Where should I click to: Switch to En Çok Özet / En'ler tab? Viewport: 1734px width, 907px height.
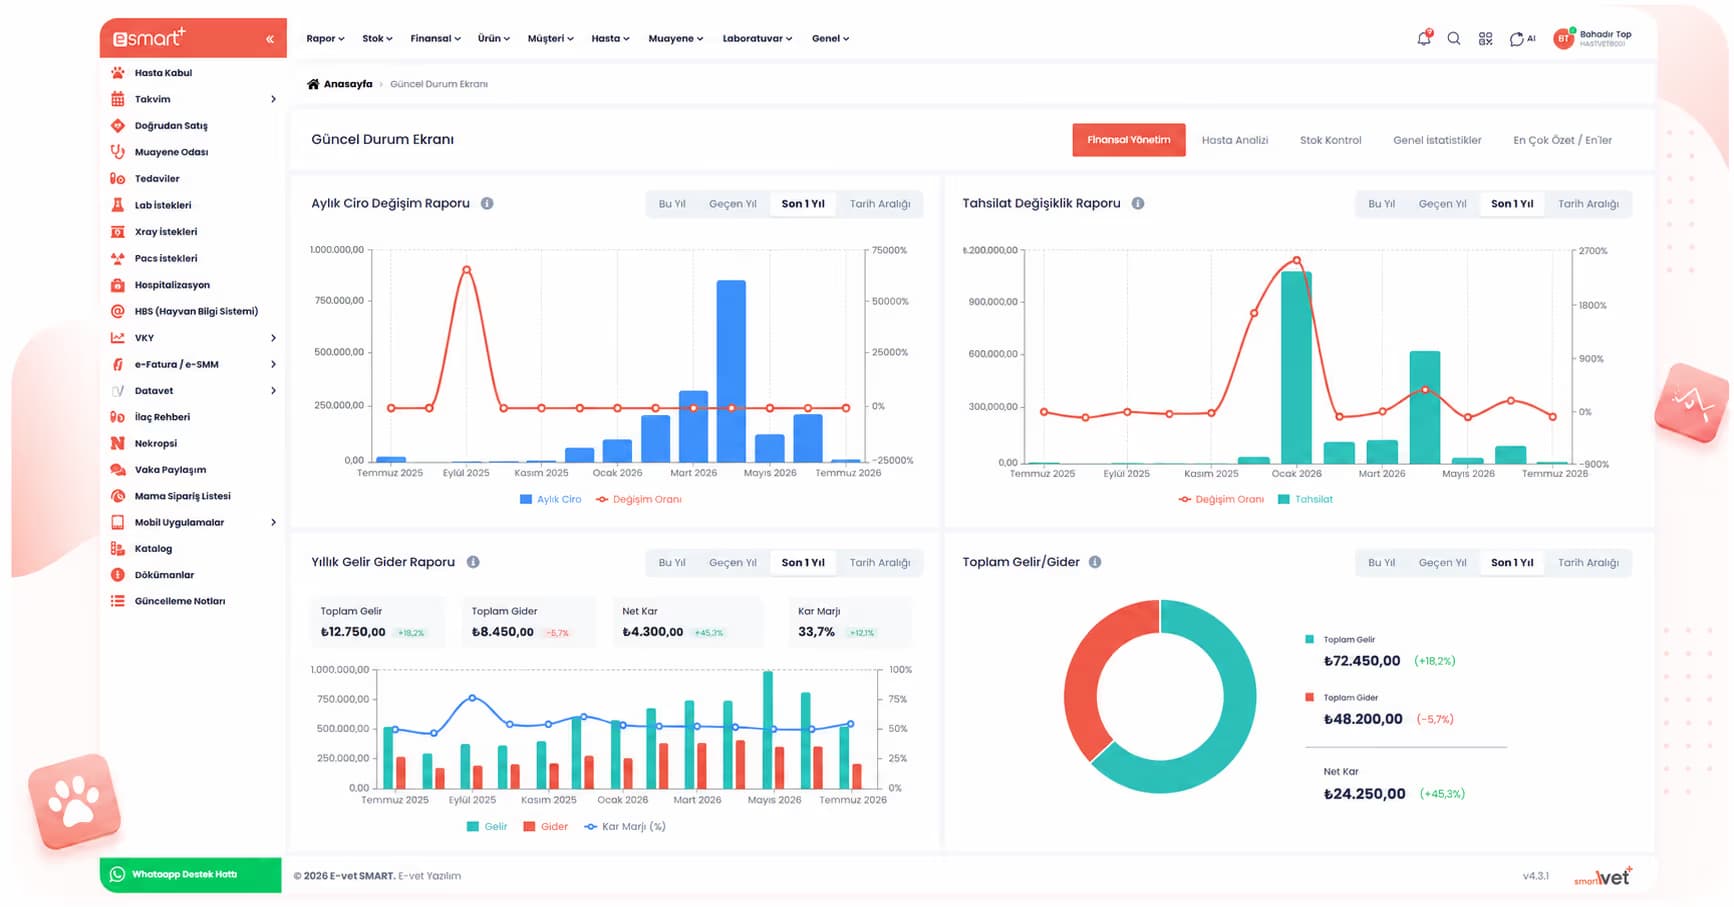point(1562,140)
